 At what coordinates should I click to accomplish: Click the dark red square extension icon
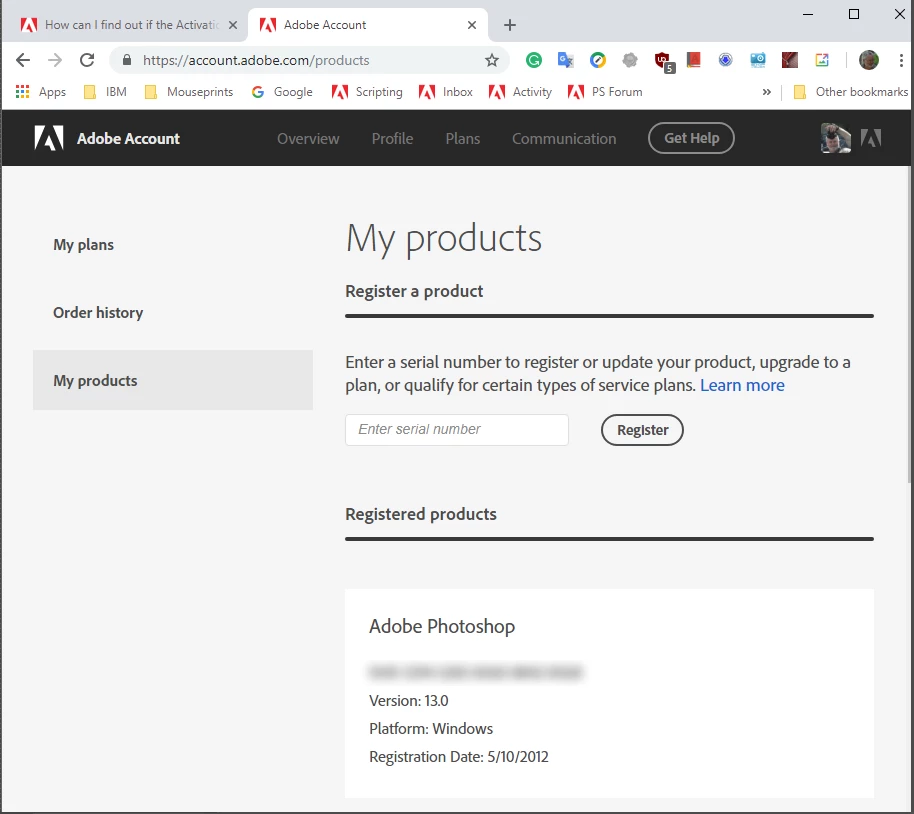coord(789,60)
